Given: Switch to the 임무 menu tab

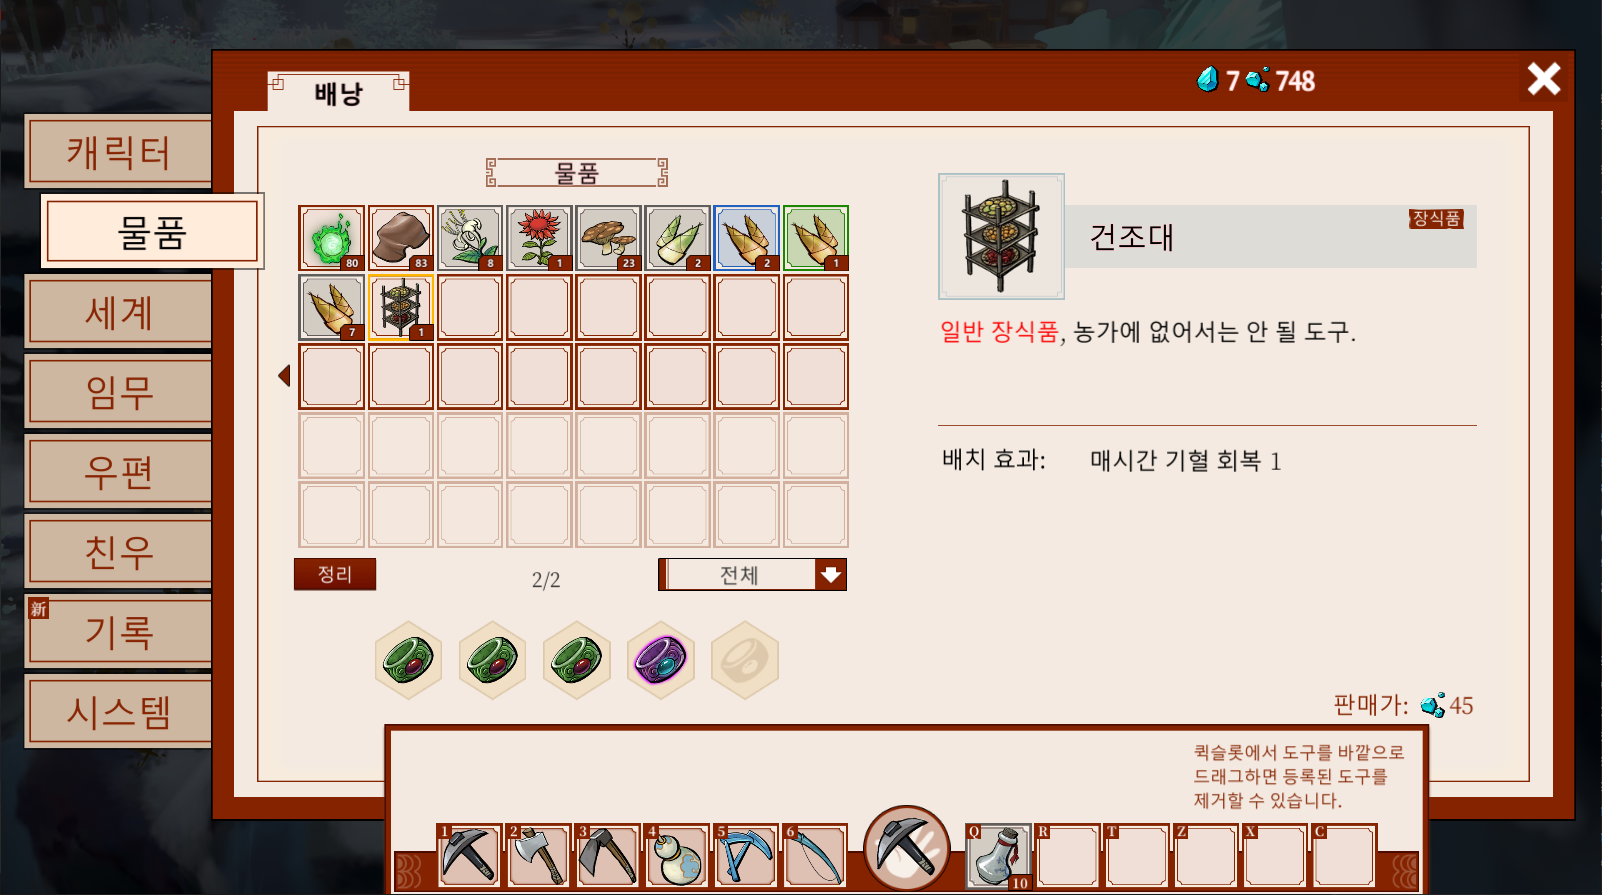Looking at the screenshot, I should tap(119, 391).
